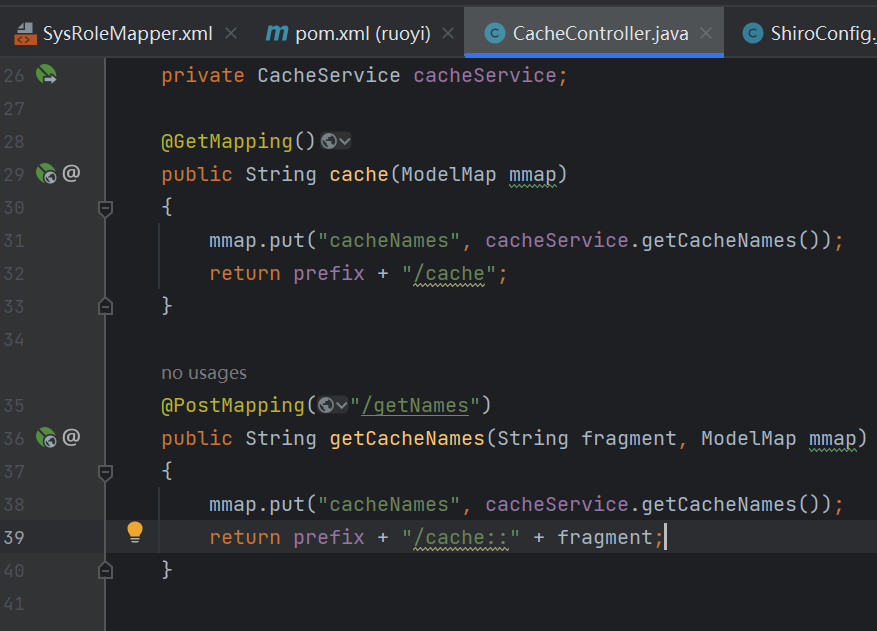Open the URL globe dropdown inside @PostMapping
This screenshot has height=631, width=877.
click(333, 405)
